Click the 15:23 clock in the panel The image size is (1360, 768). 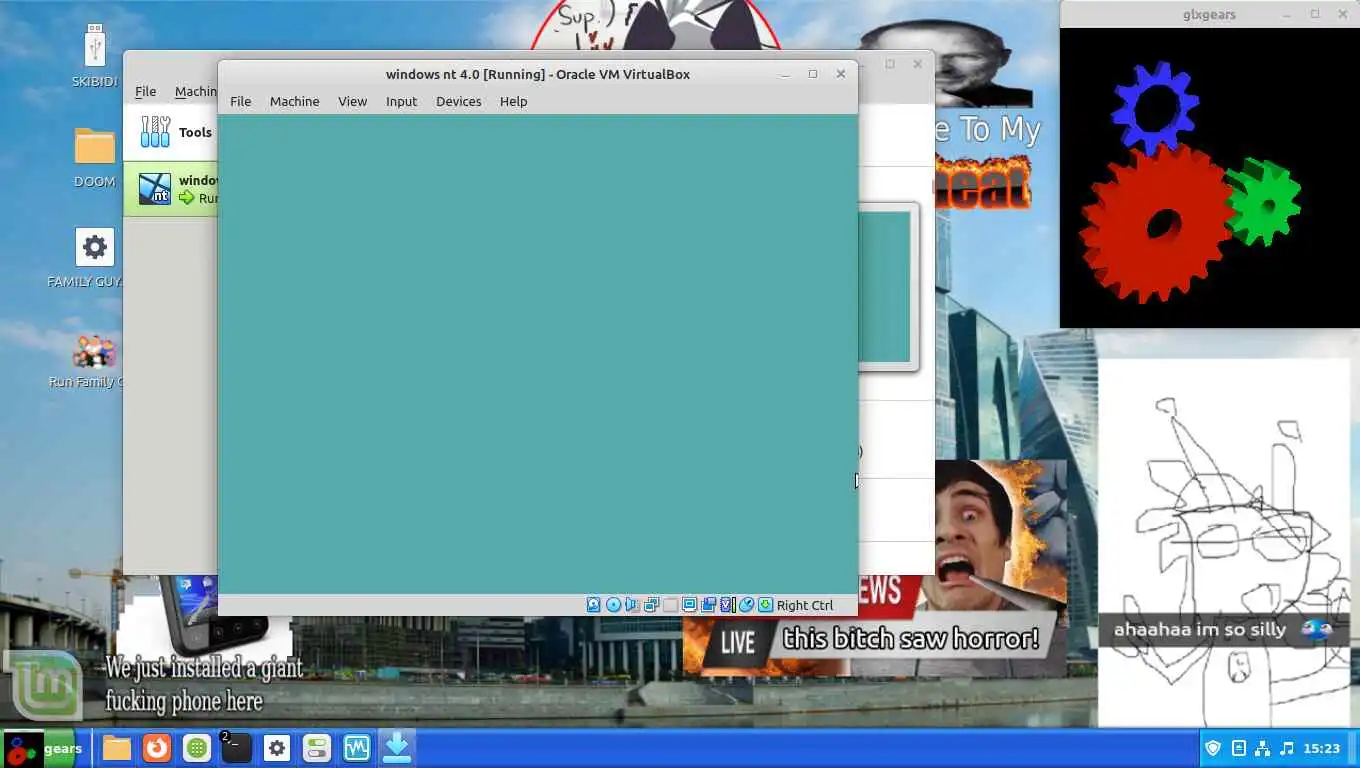(x=1322, y=748)
